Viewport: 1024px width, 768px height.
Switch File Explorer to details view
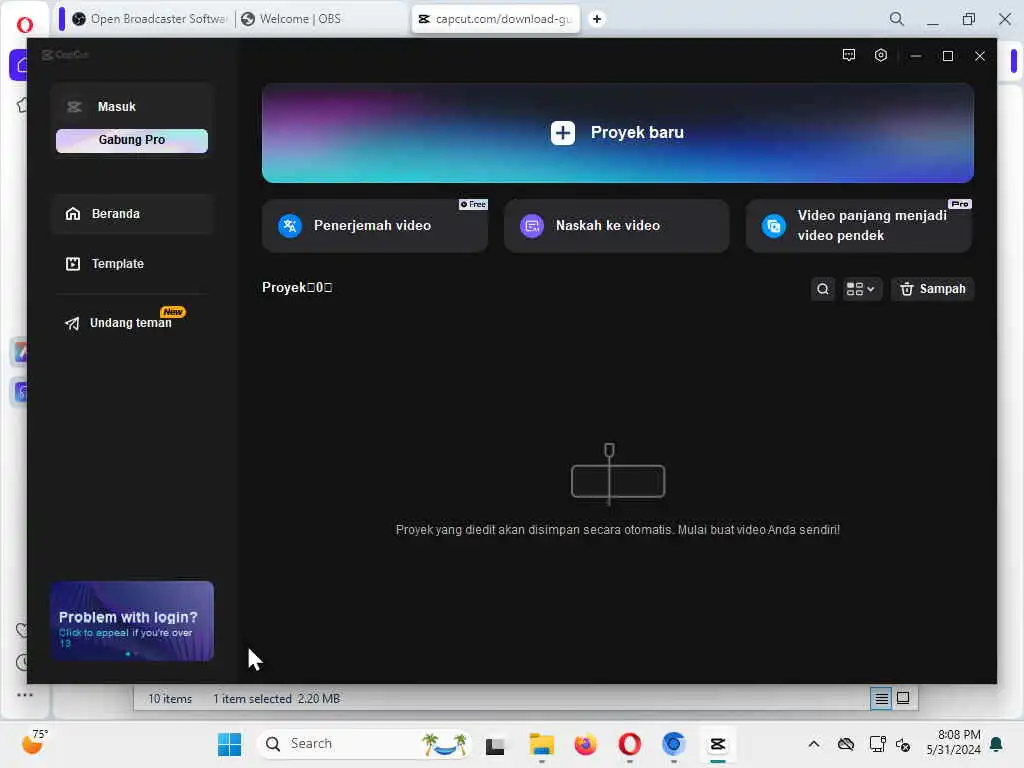point(881,699)
